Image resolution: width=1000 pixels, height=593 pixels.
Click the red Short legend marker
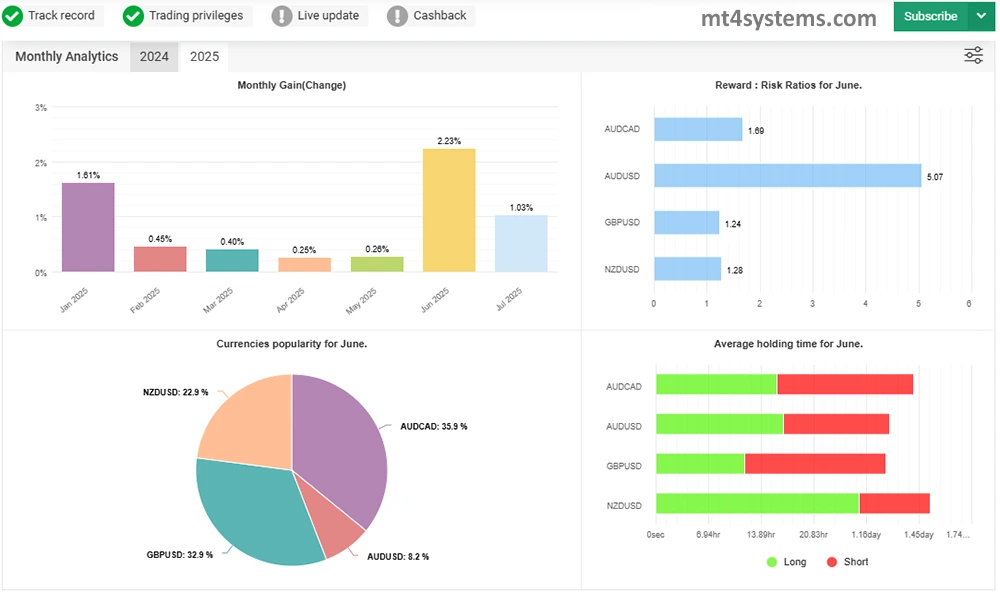point(833,562)
